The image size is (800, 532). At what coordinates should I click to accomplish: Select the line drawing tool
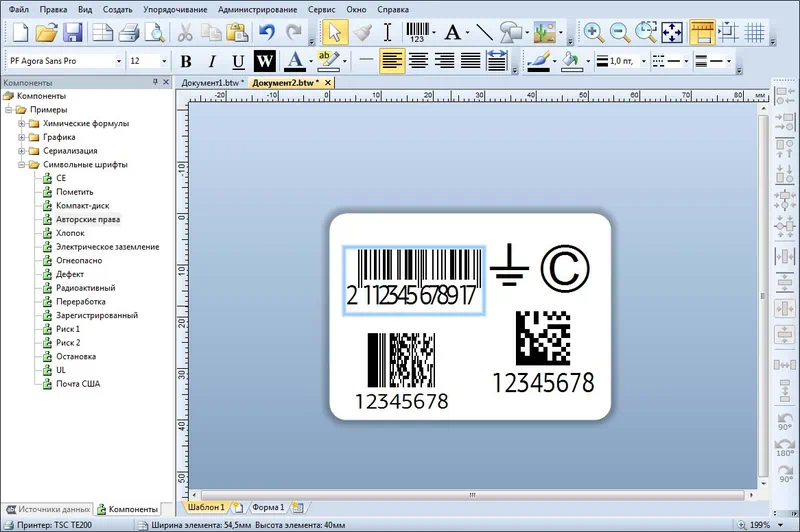[x=484, y=32]
